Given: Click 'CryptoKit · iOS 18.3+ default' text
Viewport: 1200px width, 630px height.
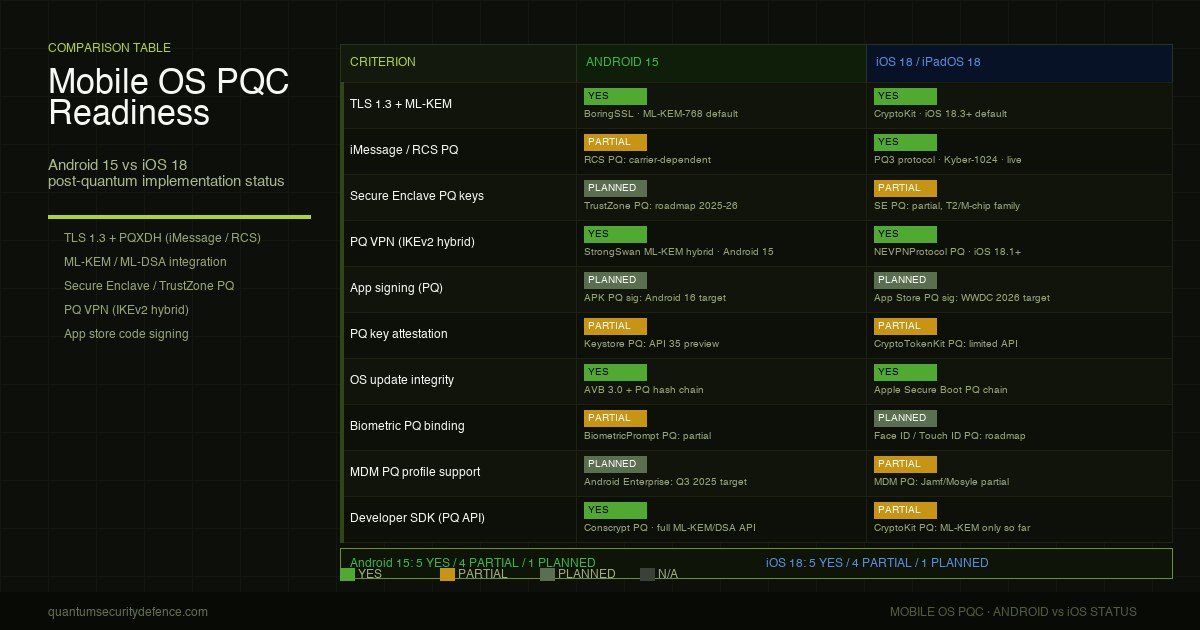Looking at the screenshot, I should coord(940,114).
